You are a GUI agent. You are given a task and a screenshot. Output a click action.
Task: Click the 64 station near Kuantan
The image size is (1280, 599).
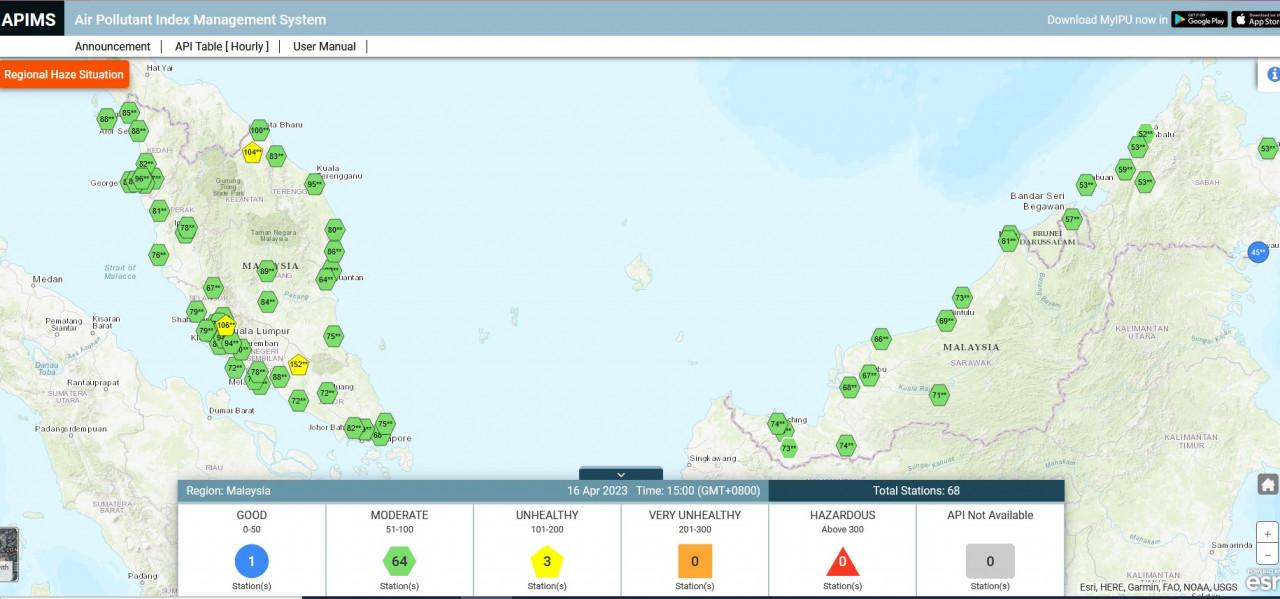pyautogui.click(x=326, y=280)
